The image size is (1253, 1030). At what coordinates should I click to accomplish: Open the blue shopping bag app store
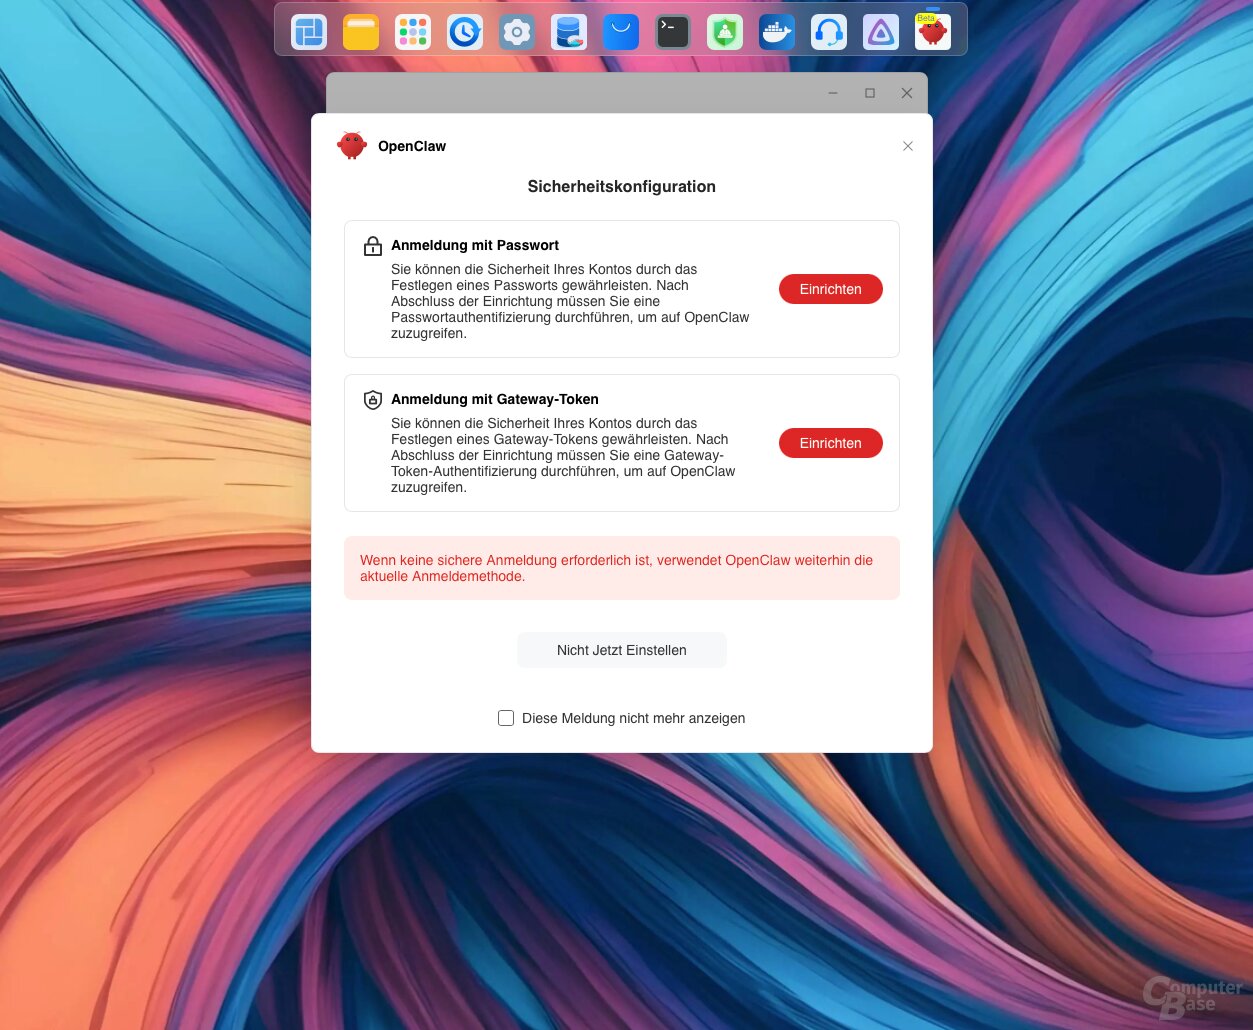pos(621,32)
